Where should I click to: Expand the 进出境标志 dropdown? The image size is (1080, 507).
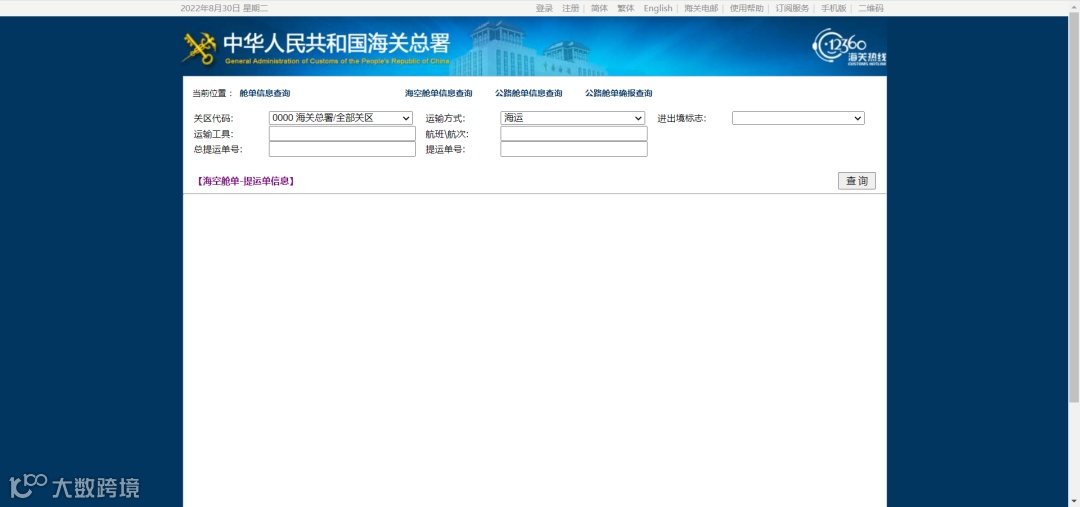pos(798,118)
